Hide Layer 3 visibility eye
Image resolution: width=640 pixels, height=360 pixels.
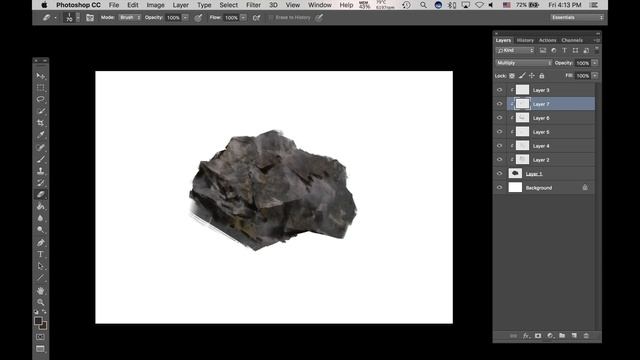pos(500,90)
